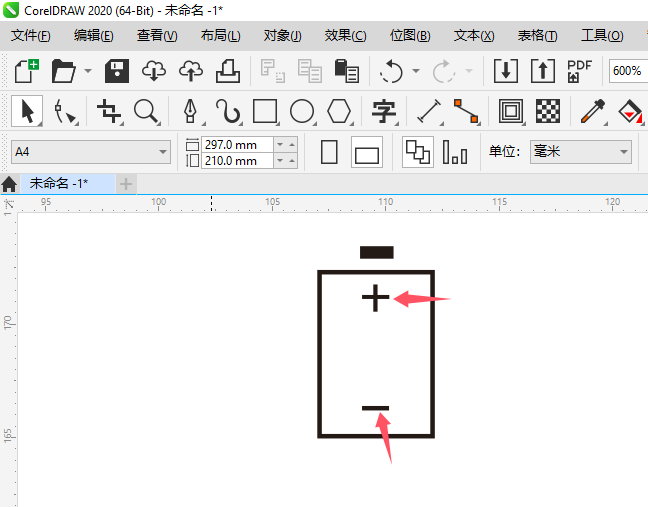This screenshot has width=648, height=507.
Task: Open the 效果(C) menu
Action: (345, 36)
